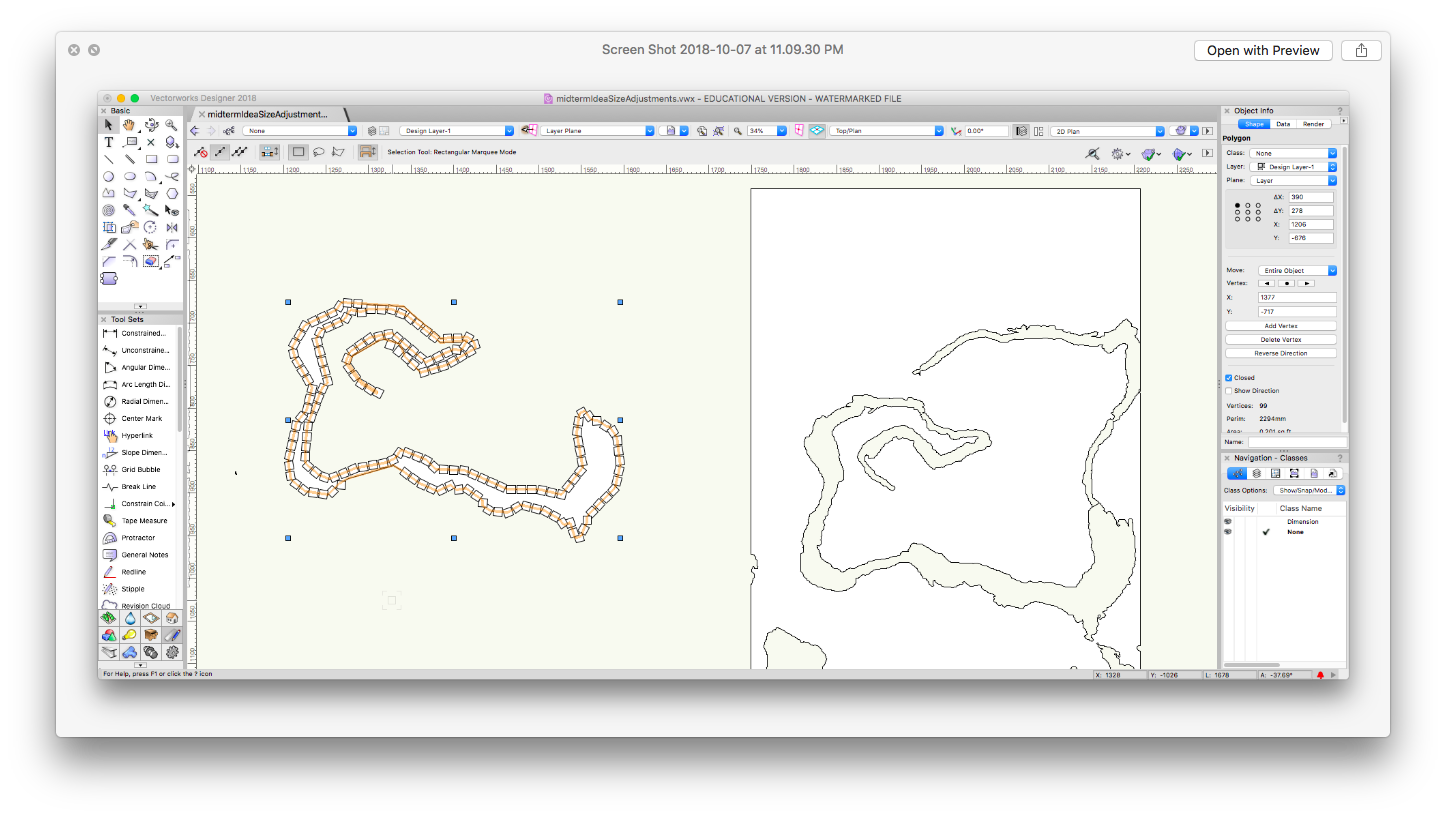Switch to the Render tab
This screenshot has width=1446, height=817.
coord(1313,124)
